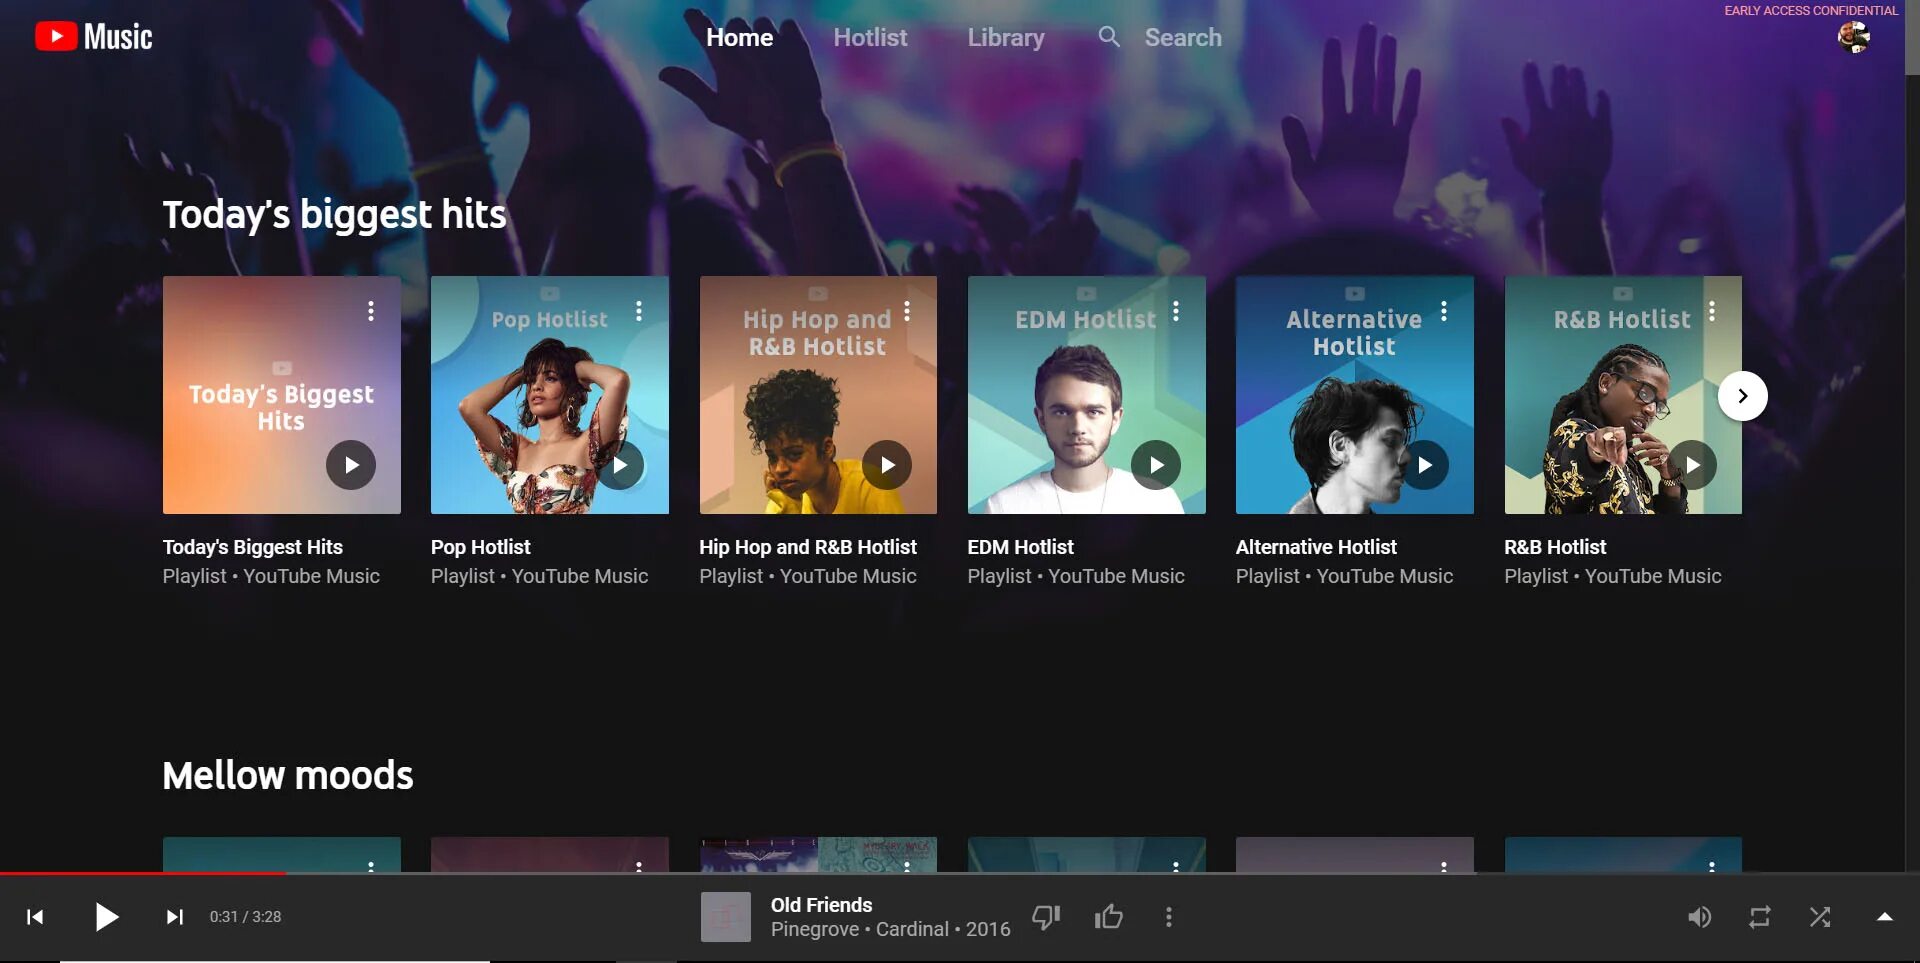This screenshot has height=963, width=1920.
Task: Open Pop Hotlist cover thumbnail
Action: click(550, 395)
